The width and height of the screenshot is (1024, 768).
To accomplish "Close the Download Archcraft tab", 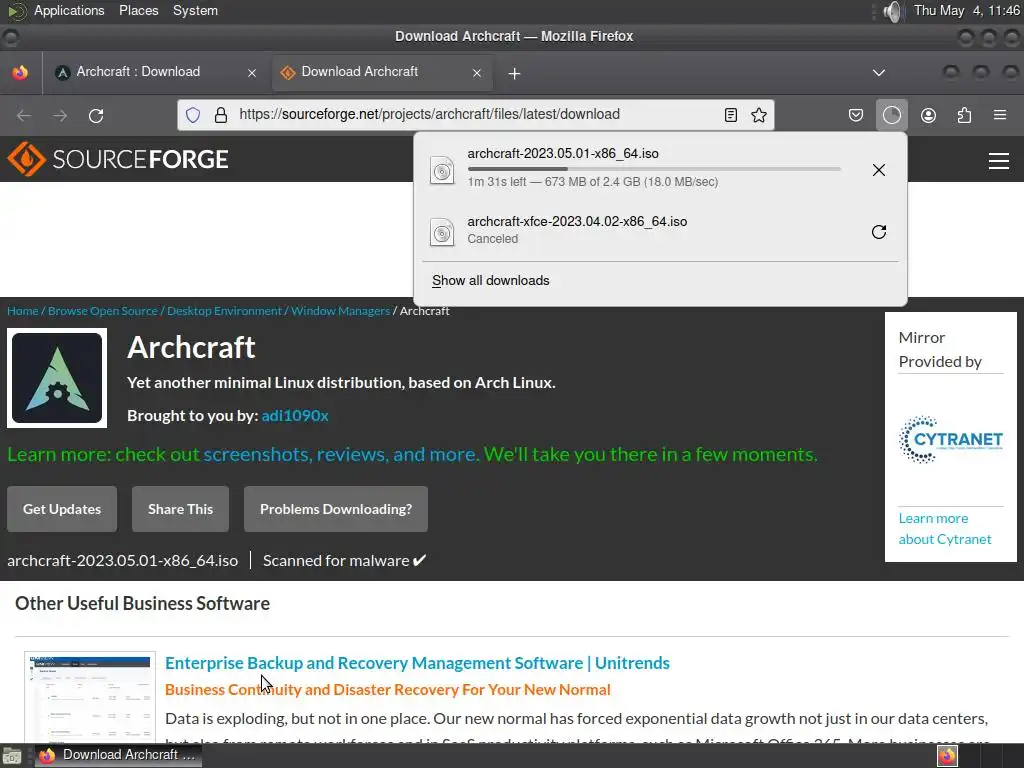I will [477, 73].
